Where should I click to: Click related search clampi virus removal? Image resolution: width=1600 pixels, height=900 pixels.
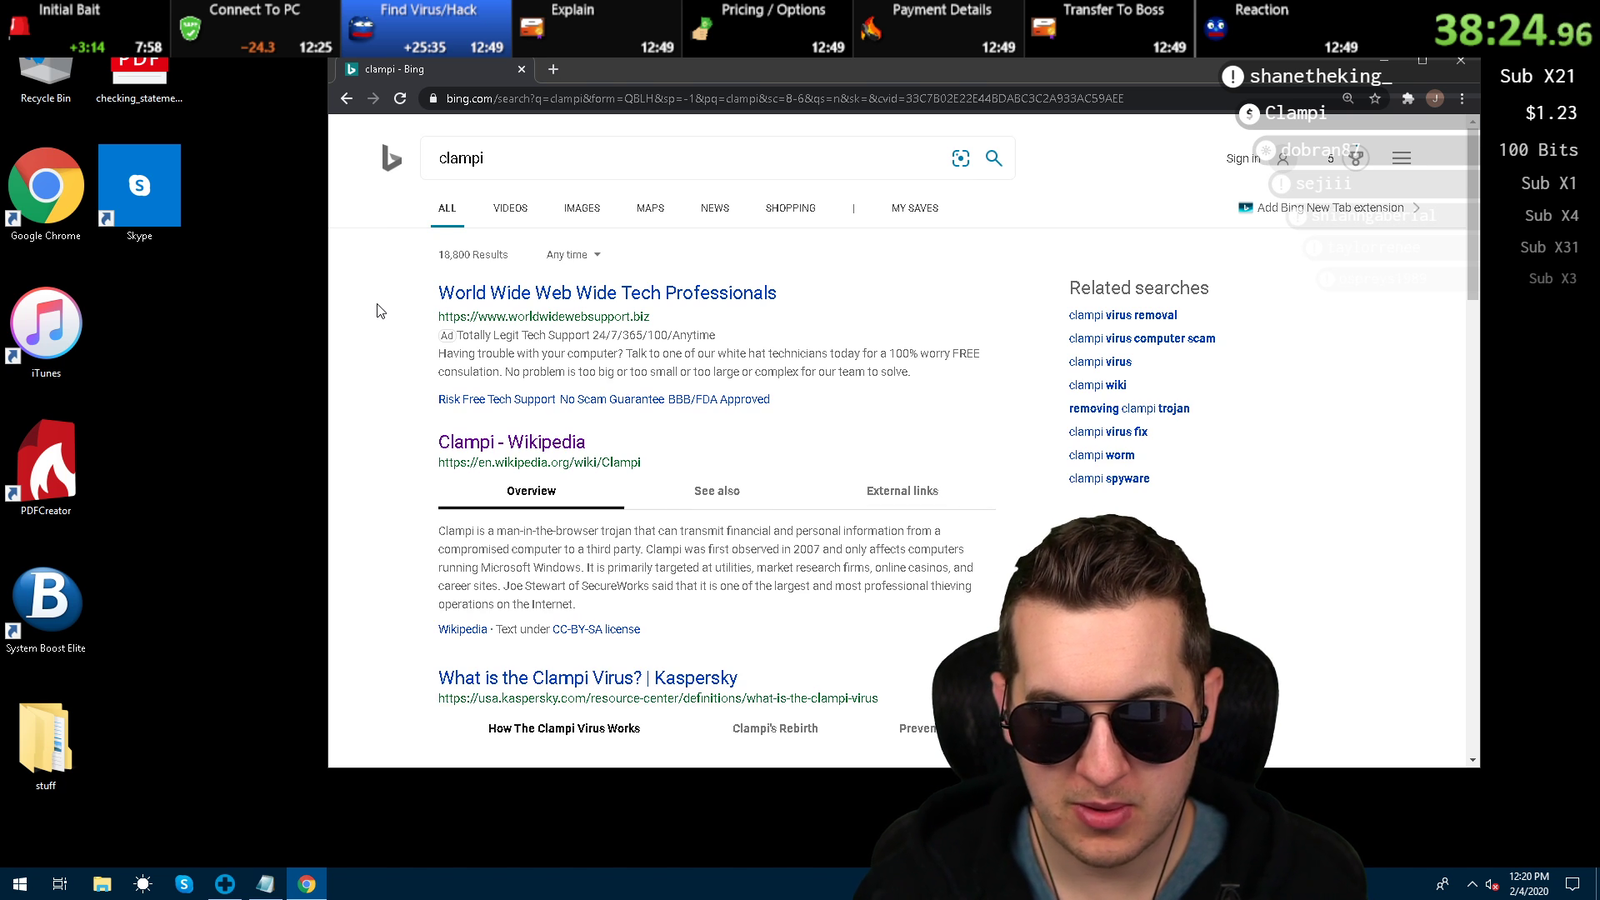(x=1123, y=315)
